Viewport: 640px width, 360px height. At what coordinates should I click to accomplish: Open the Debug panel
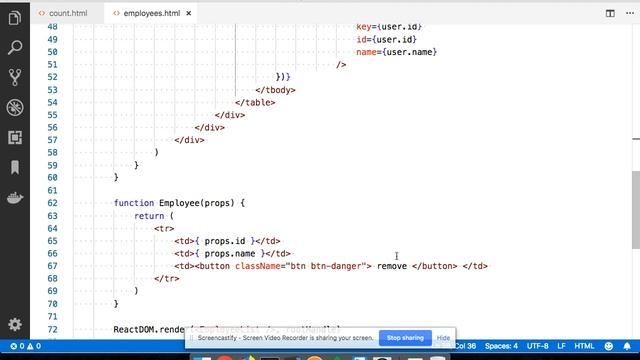[15, 107]
